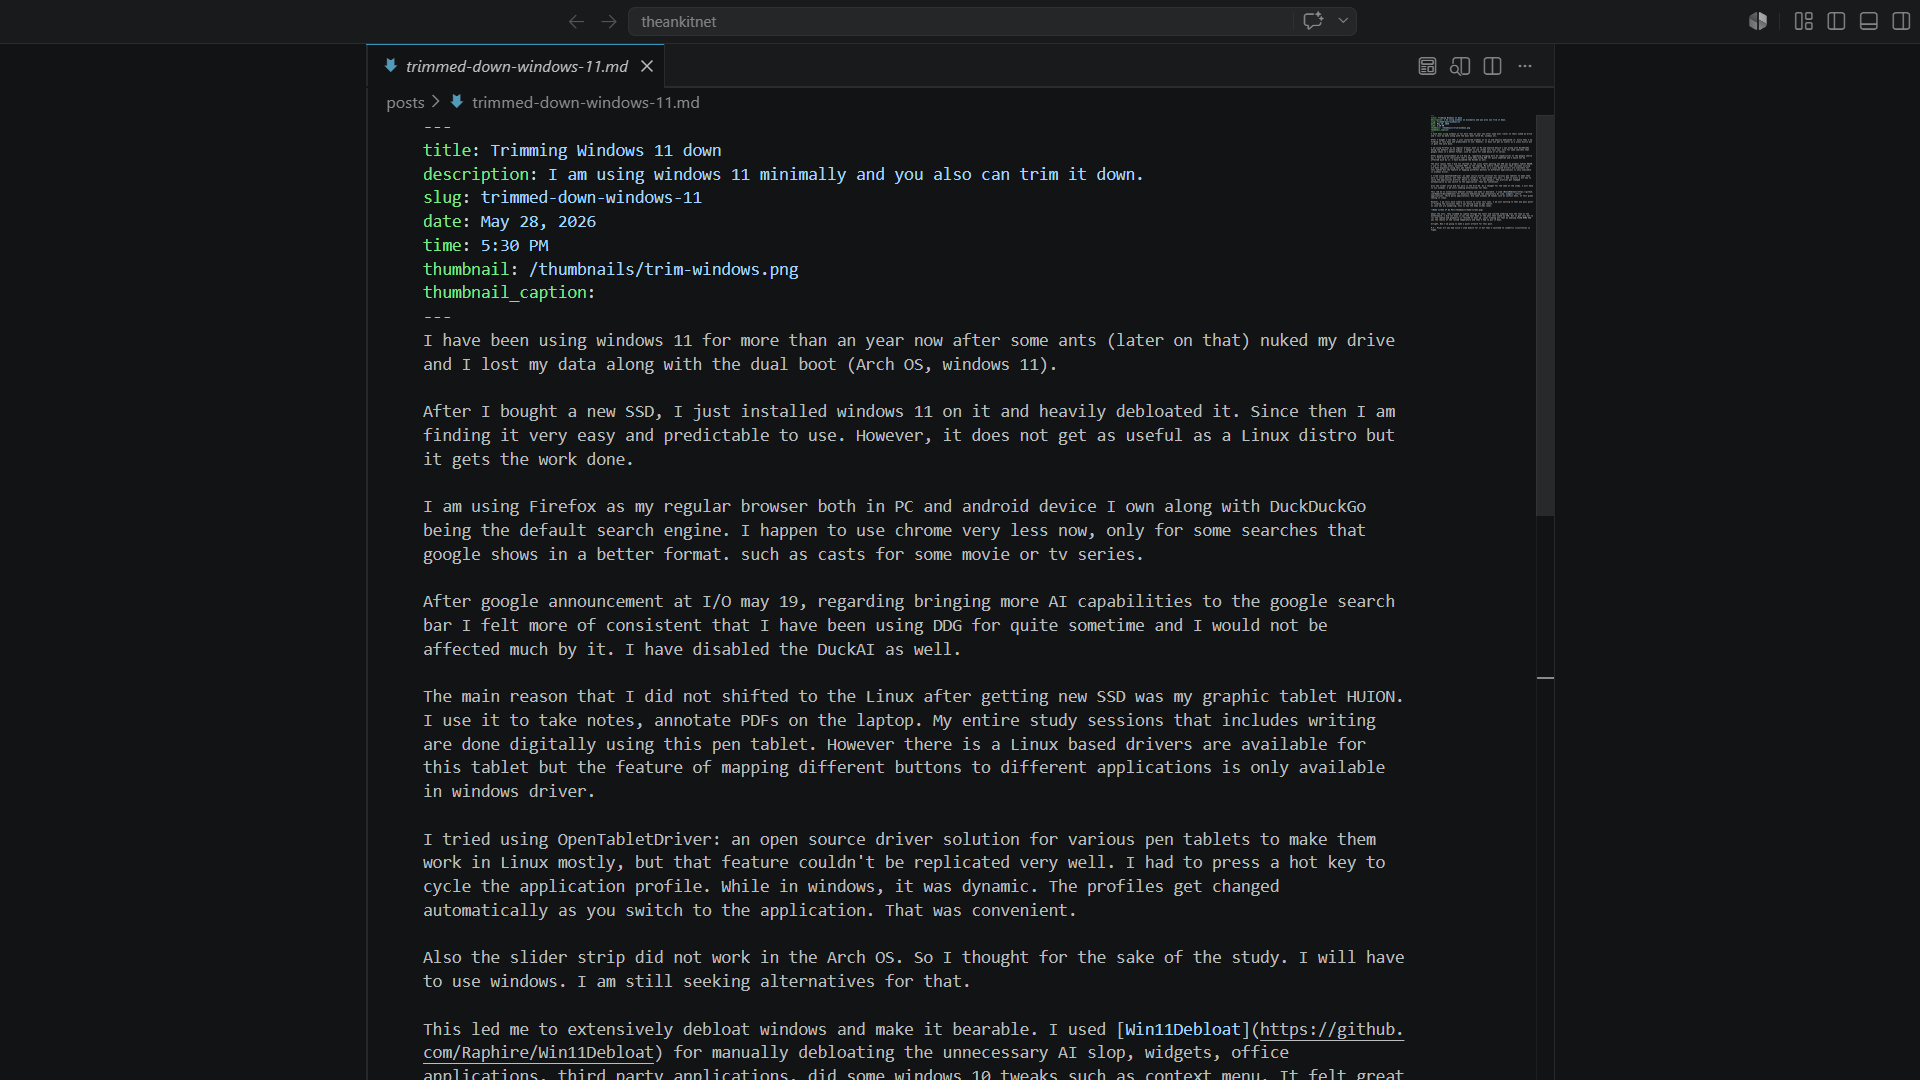Viewport: 1920px width, 1080px height.
Task: Toggle the secondary side bar
Action: [x=1901, y=21]
